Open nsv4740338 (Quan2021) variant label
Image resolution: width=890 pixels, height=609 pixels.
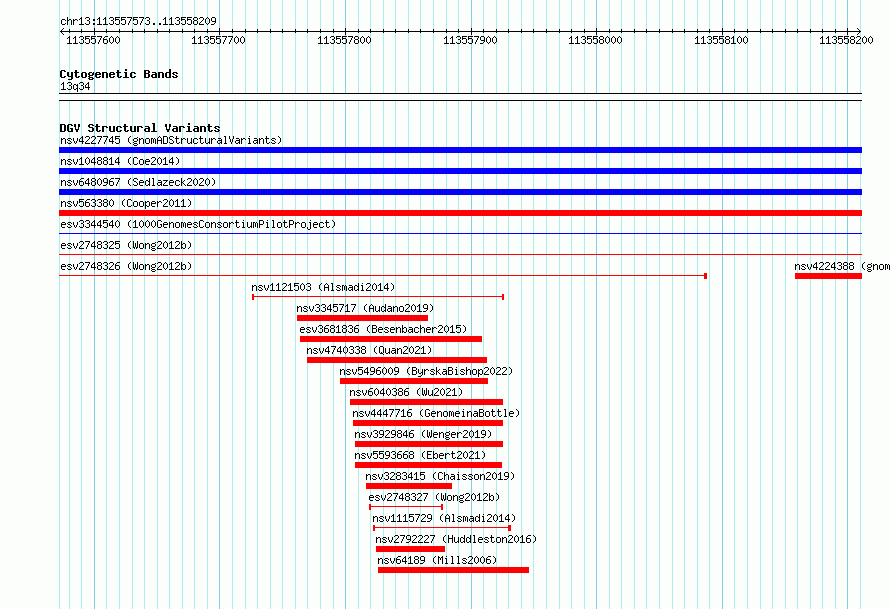point(369,350)
